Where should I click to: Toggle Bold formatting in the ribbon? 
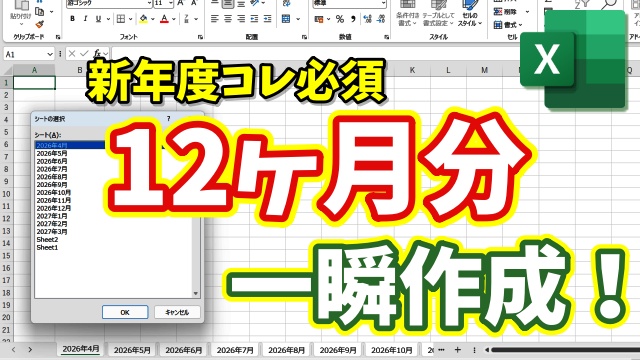pyautogui.click(x=72, y=19)
